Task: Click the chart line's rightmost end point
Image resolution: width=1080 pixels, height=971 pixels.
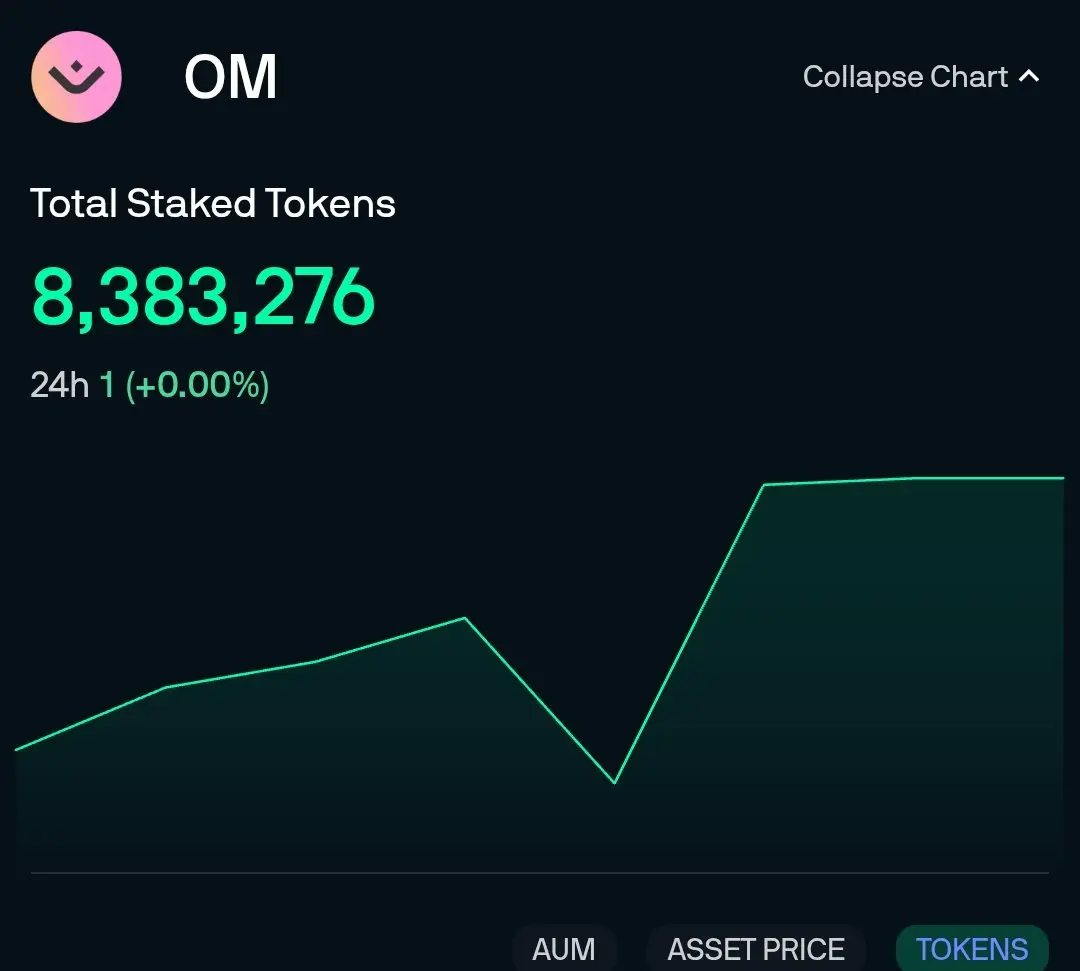Action: 1063,477
